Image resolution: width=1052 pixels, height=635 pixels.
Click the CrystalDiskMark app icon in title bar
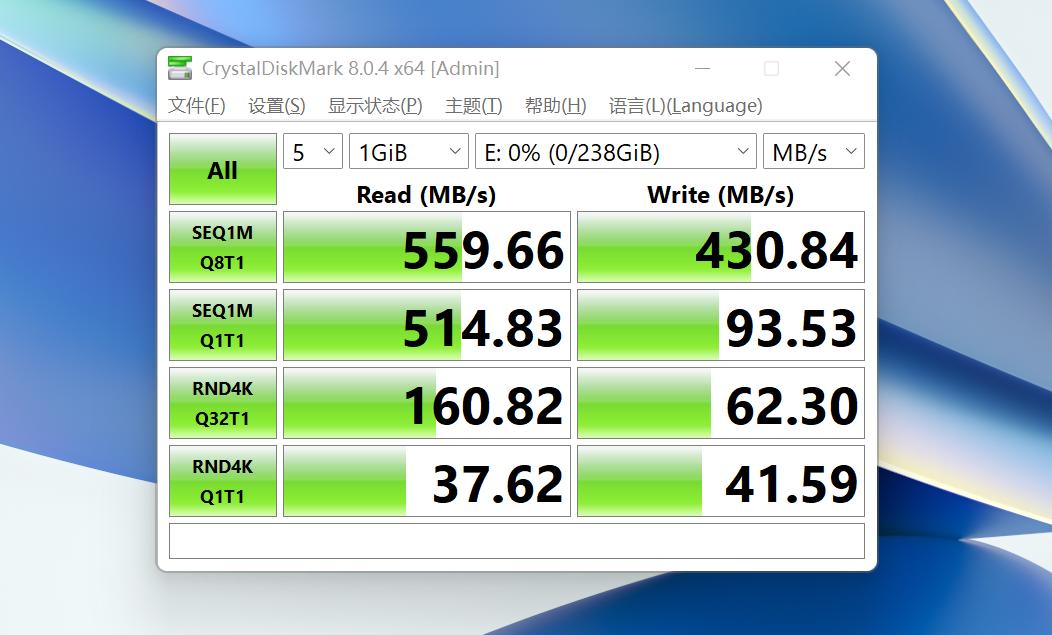coord(180,68)
